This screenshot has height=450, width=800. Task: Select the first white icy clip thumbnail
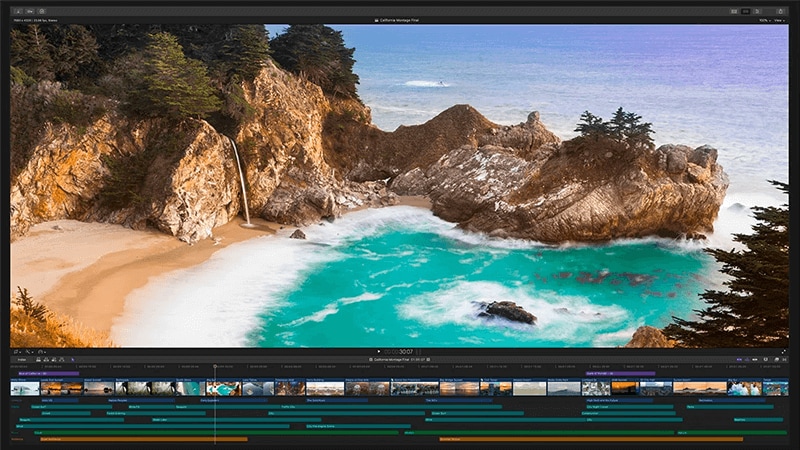24,388
